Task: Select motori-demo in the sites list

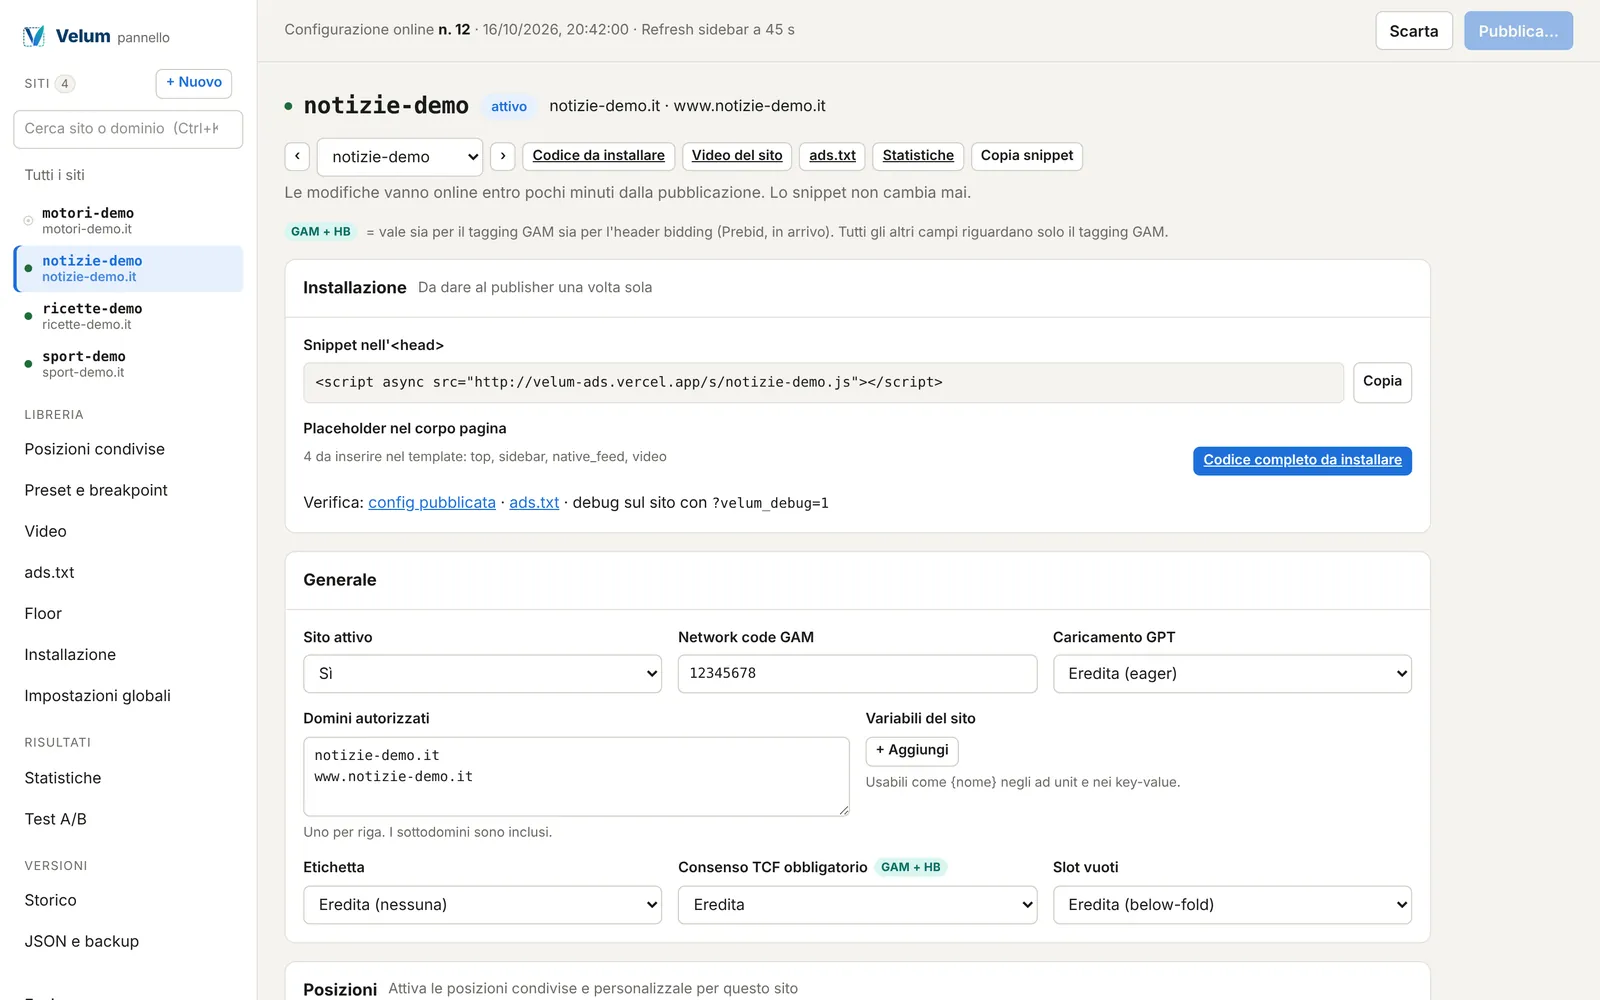Action: [128, 221]
